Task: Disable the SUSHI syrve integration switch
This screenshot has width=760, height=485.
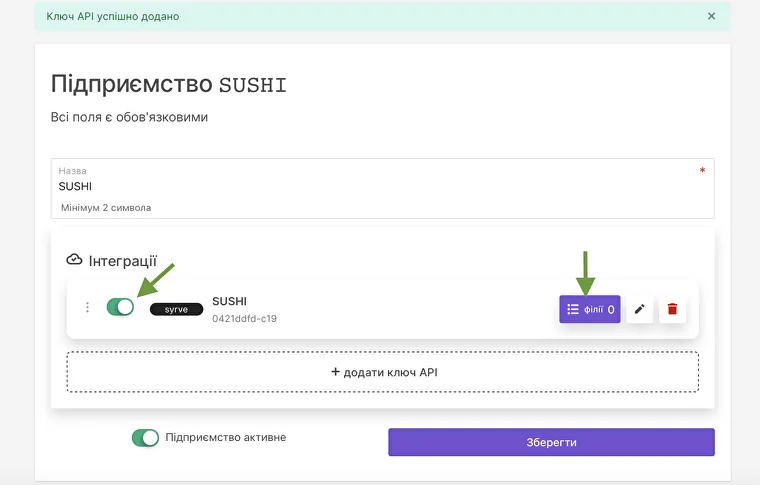Action: point(120,307)
